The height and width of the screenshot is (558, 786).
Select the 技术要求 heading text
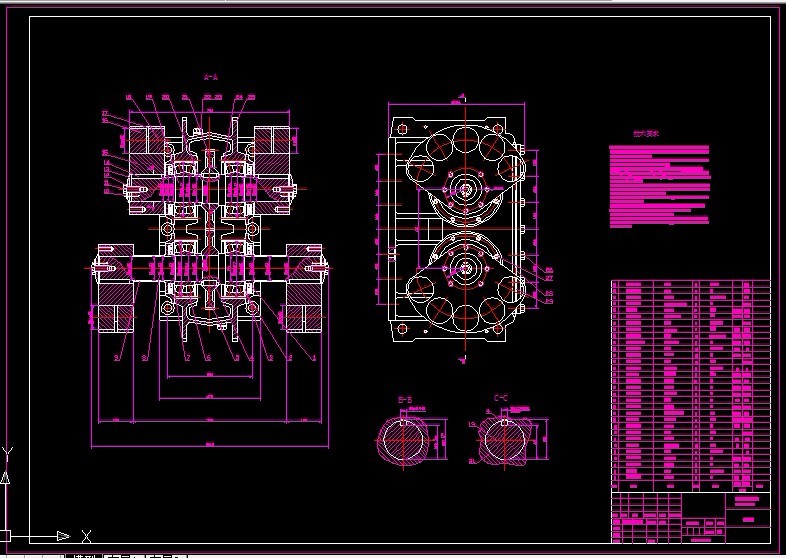pyautogui.click(x=646, y=134)
